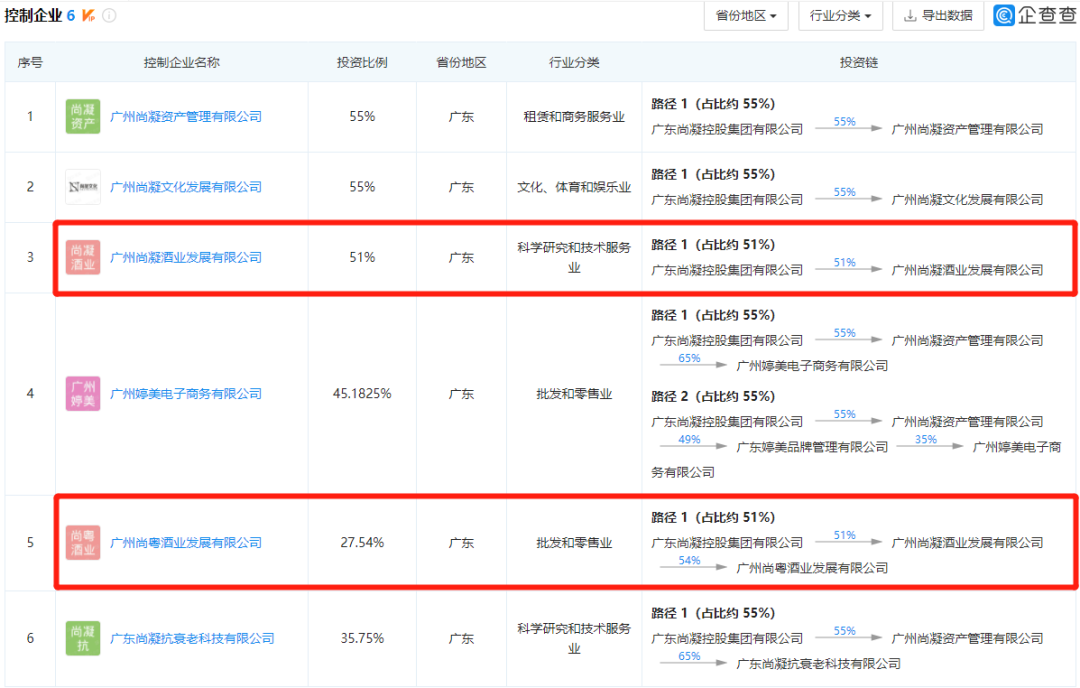Click 租赁和商务服务业 industry cell
Viewport: 1080px width, 688px height.
click(x=574, y=116)
